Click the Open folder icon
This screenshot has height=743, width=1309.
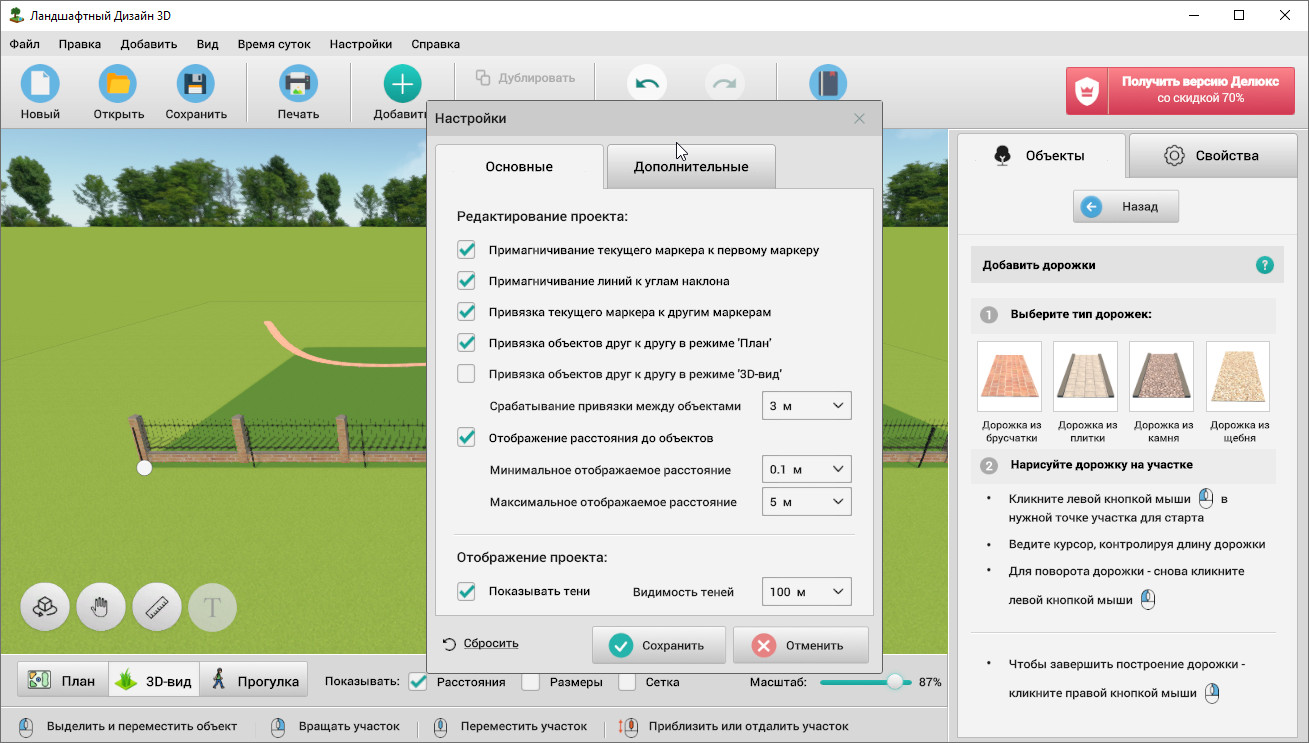click(118, 85)
